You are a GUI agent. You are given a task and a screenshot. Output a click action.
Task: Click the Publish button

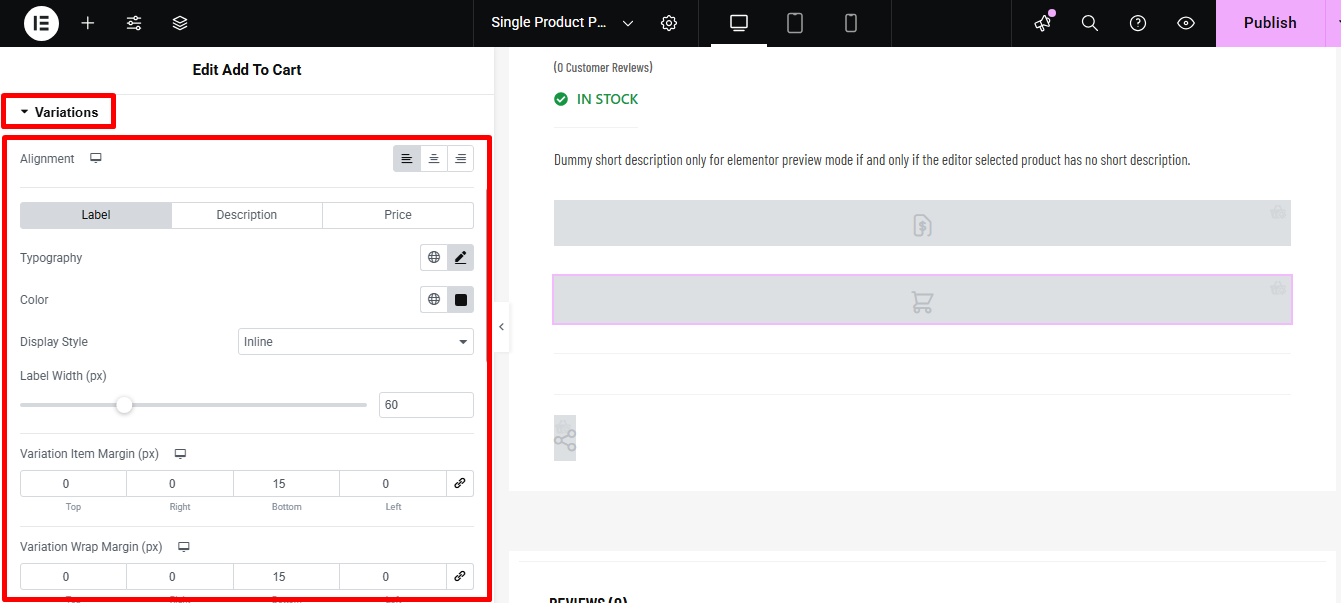[1269, 23]
